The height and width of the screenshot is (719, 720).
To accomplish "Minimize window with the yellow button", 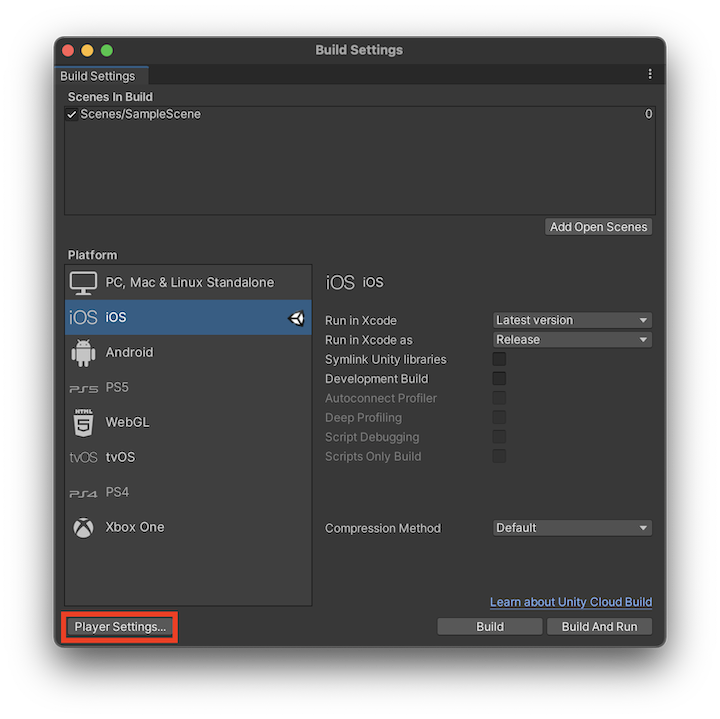I will (x=87, y=51).
